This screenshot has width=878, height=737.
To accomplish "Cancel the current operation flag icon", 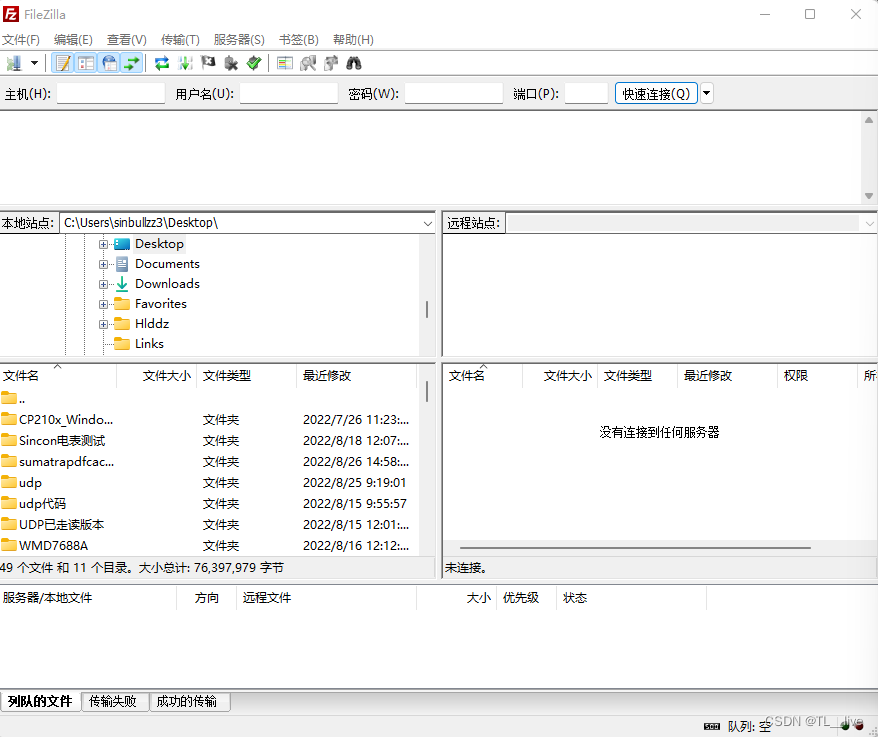I will [208, 63].
